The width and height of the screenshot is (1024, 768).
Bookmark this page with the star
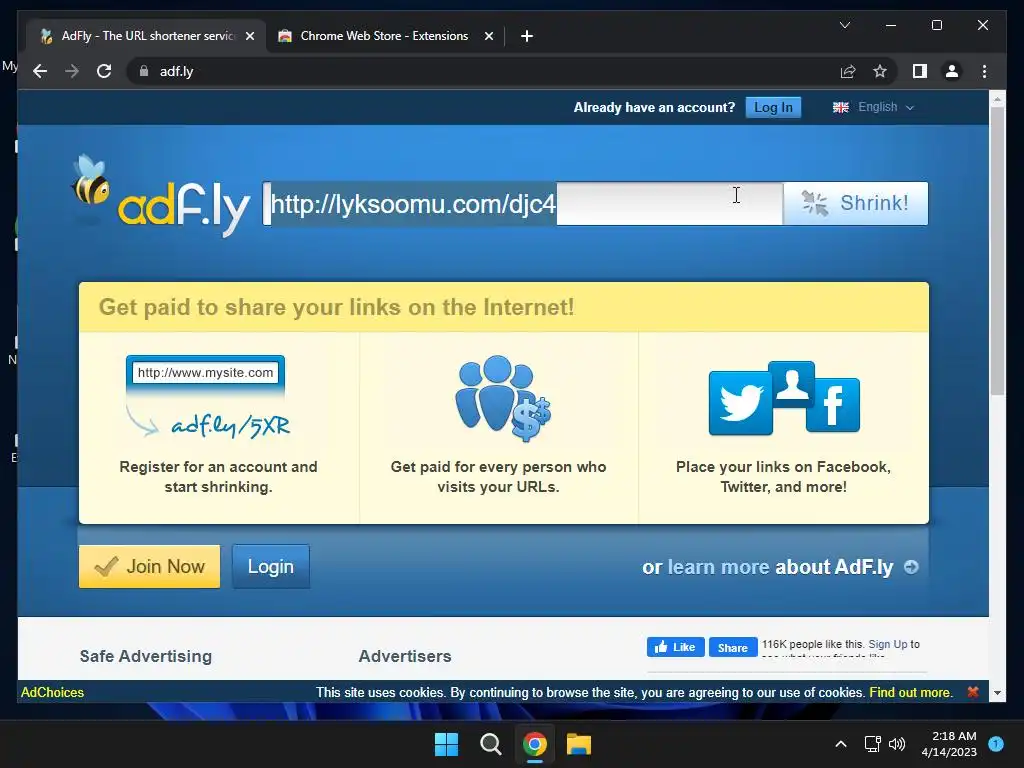(880, 71)
